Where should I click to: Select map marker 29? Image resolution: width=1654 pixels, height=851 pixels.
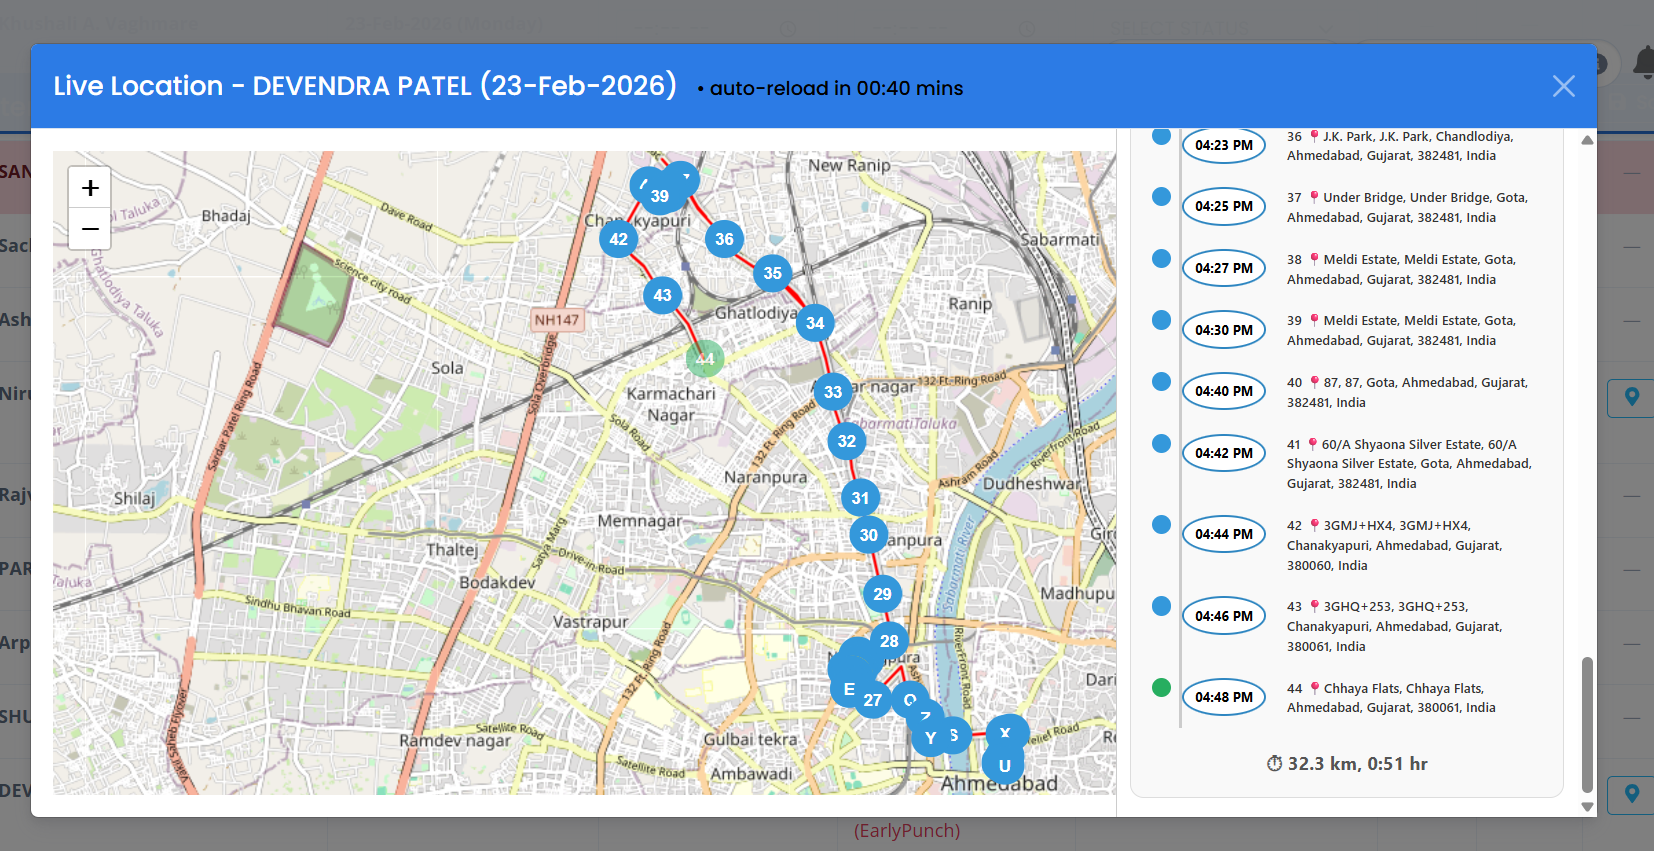coord(882,594)
